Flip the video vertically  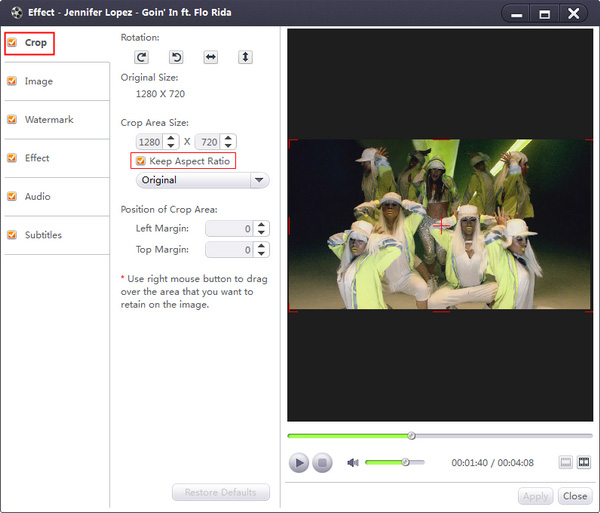[245, 57]
